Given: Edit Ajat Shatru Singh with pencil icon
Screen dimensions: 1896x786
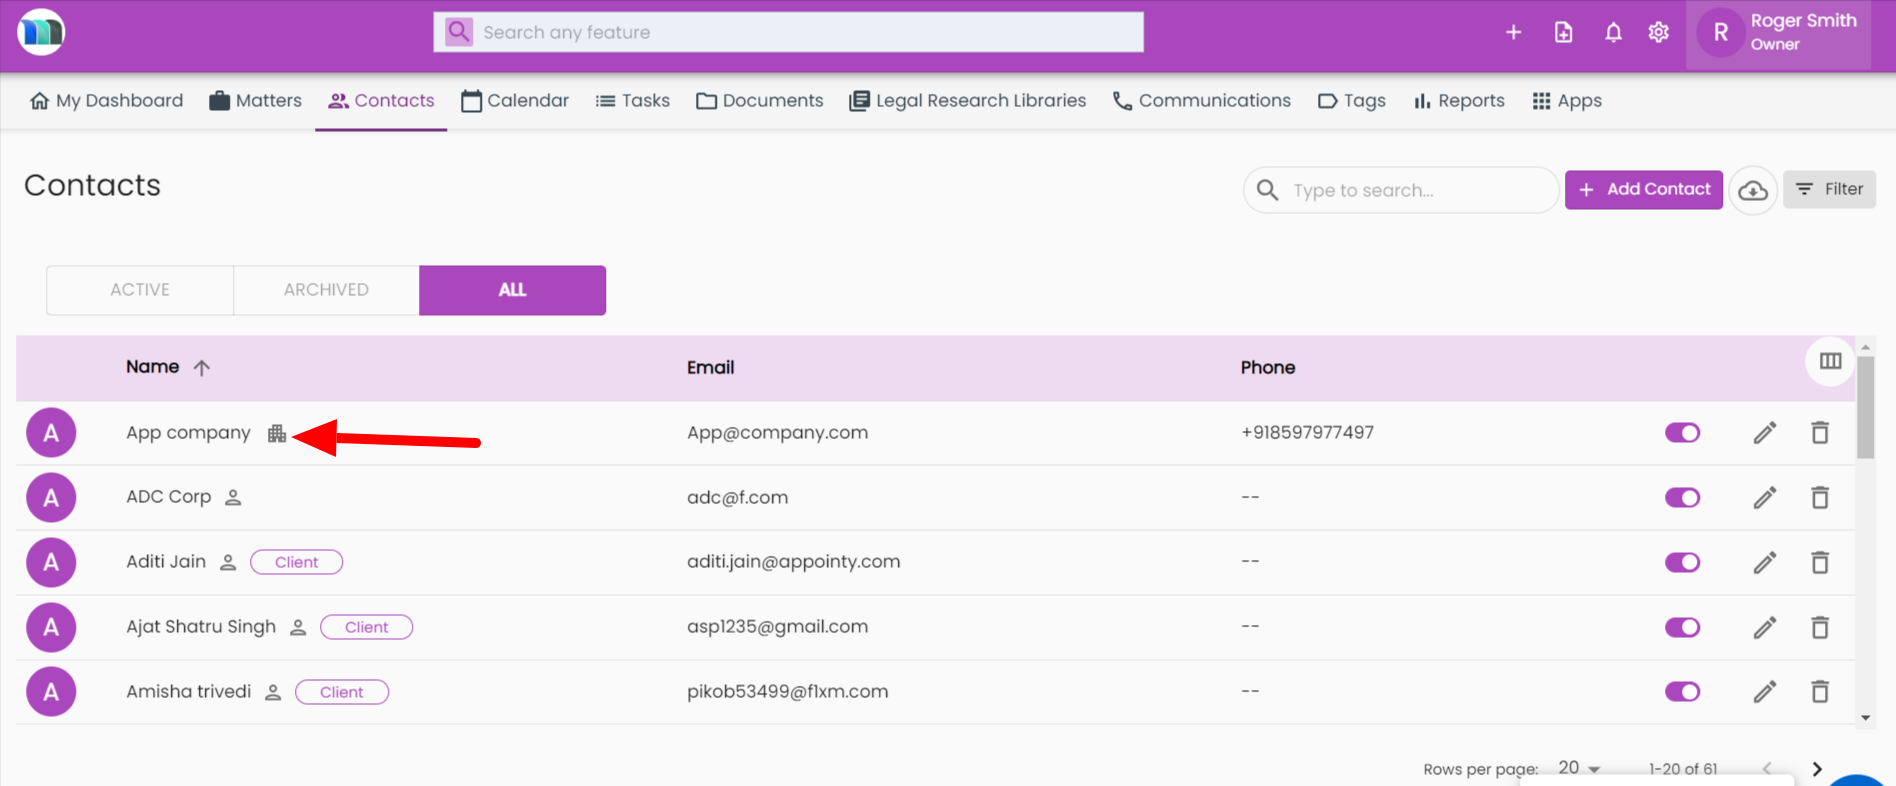Looking at the screenshot, I should [1765, 627].
